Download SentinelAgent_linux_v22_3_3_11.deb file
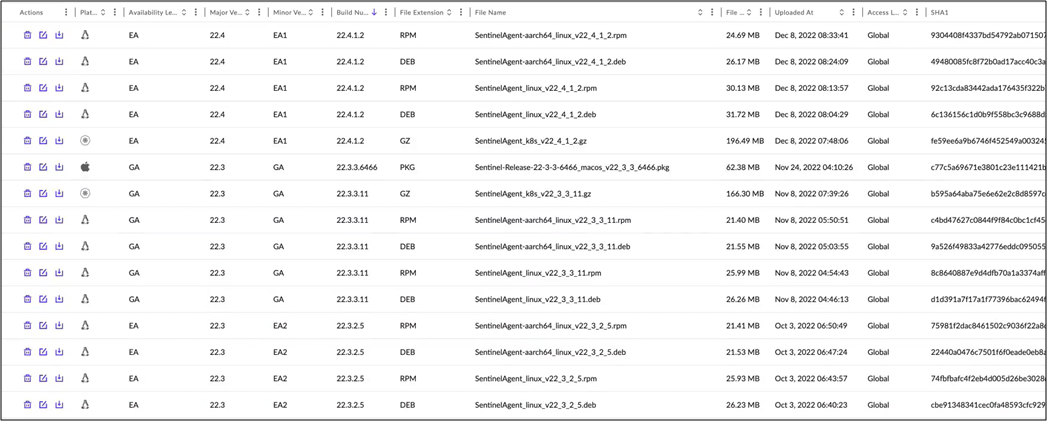Image resolution: width=1047 pixels, height=421 pixels. (58, 299)
